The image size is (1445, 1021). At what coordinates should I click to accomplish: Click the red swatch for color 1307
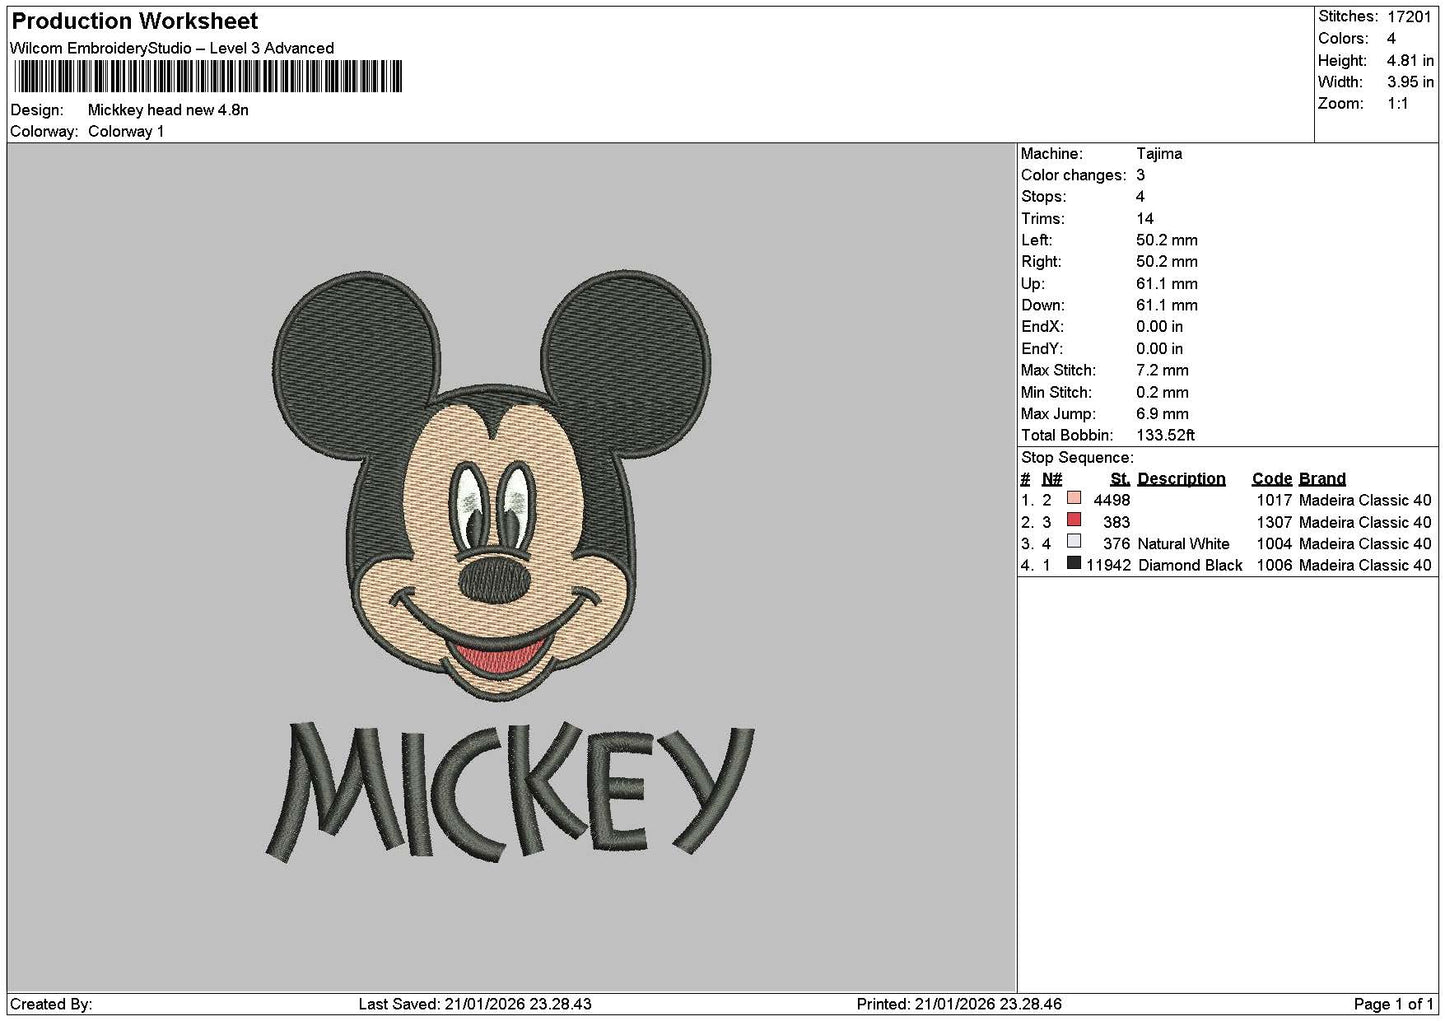1074,520
